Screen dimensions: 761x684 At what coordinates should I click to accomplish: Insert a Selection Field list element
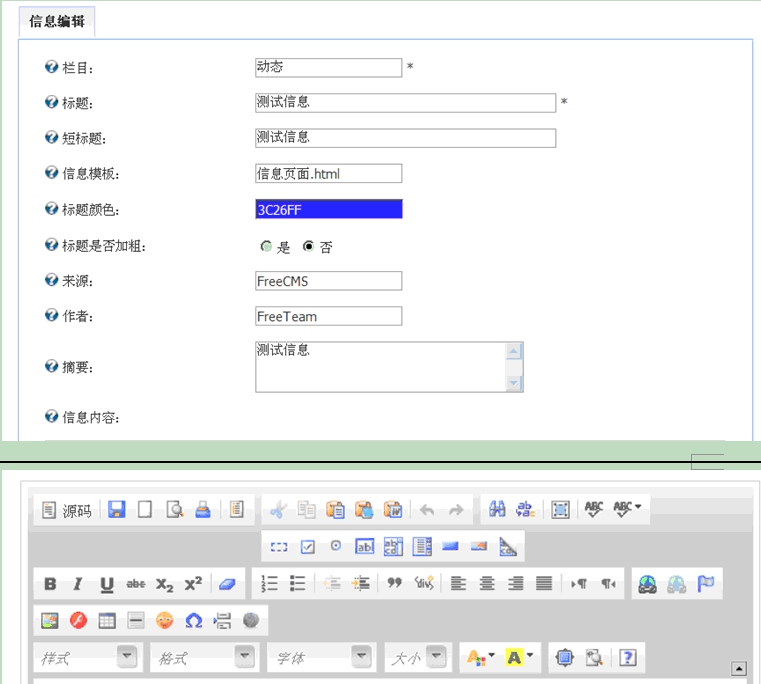(422, 547)
